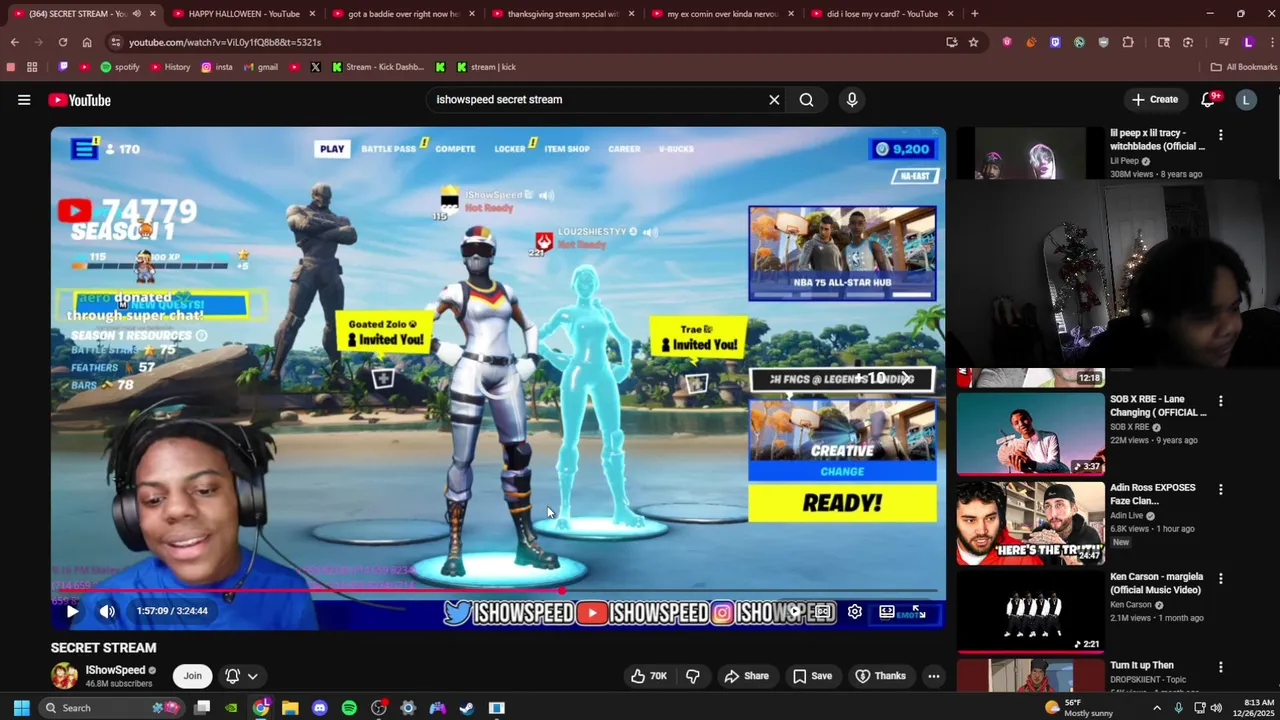Play the paused SECRET STREAM video
This screenshot has height=720, width=1280.
point(72,611)
